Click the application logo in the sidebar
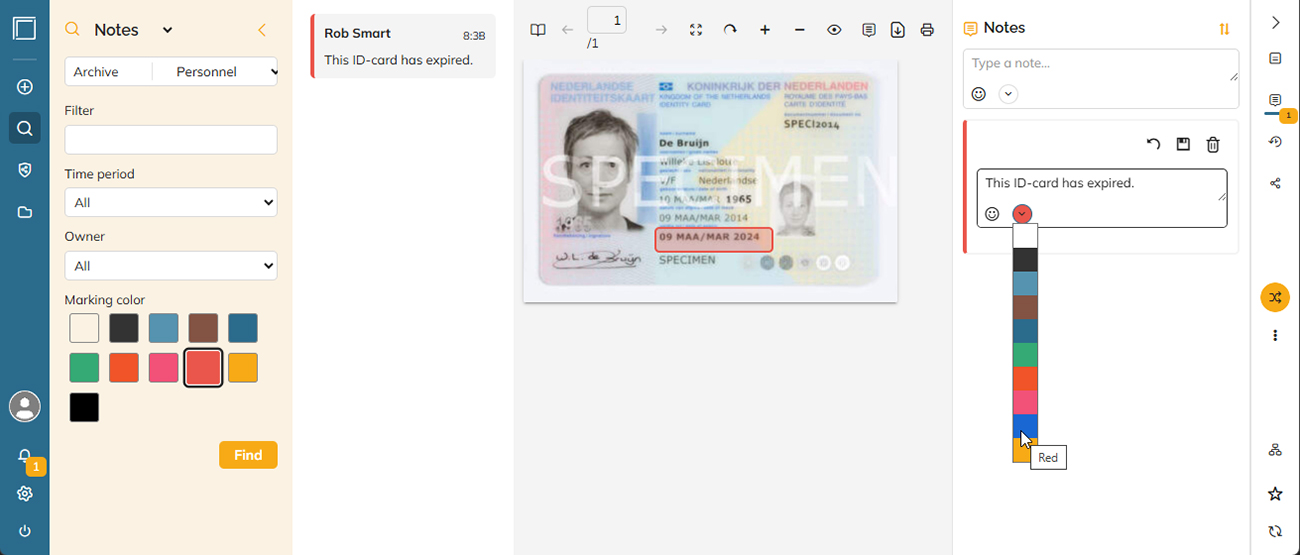The width and height of the screenshot is (1300, 555). 25,28
